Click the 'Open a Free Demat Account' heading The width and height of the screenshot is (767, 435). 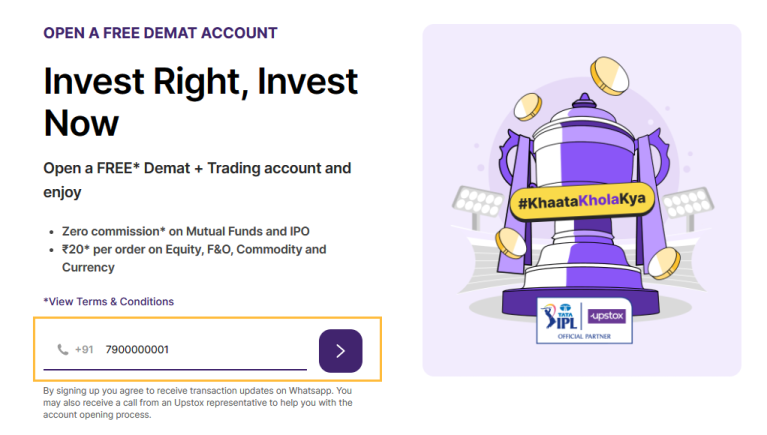(160, 33)
